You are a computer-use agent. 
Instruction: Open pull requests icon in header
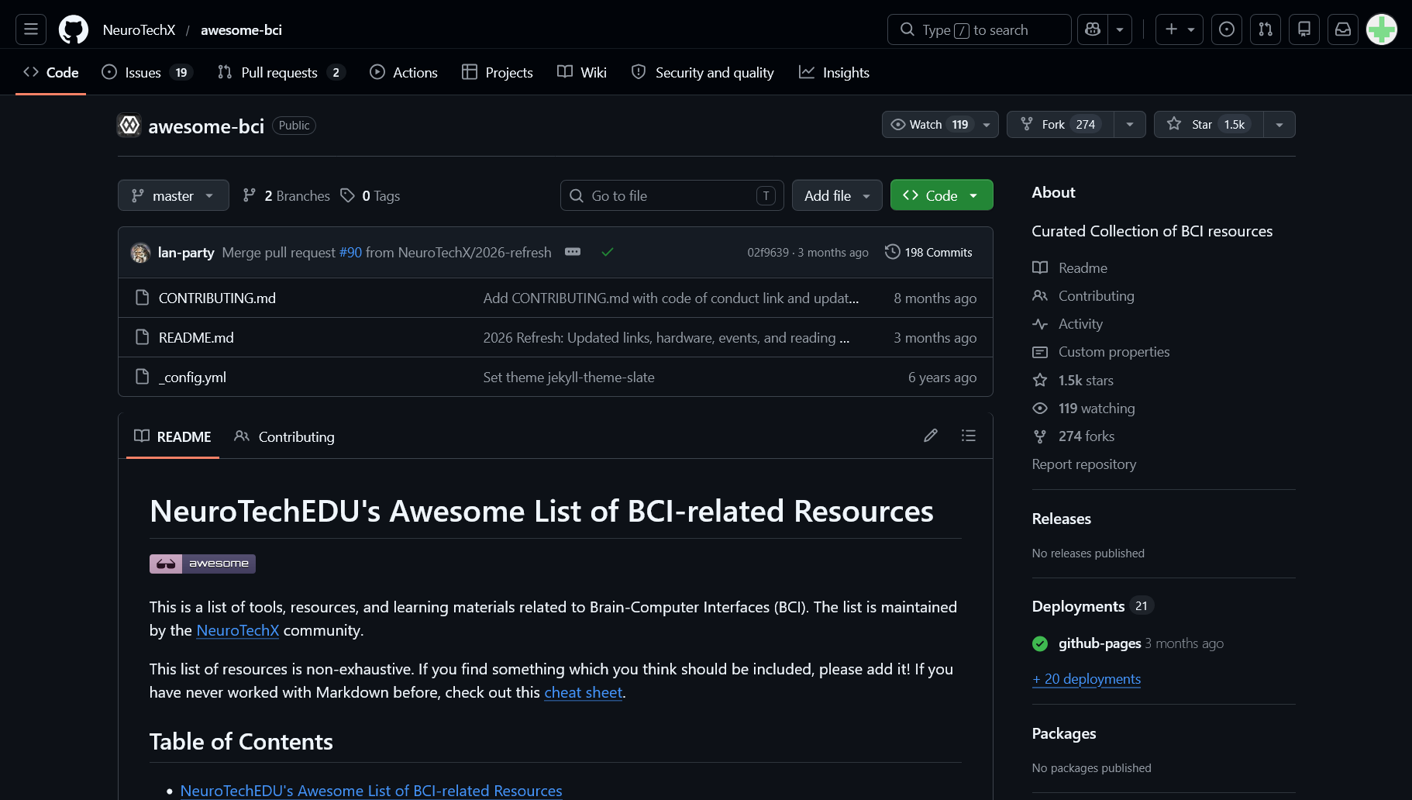(1266, 30)
